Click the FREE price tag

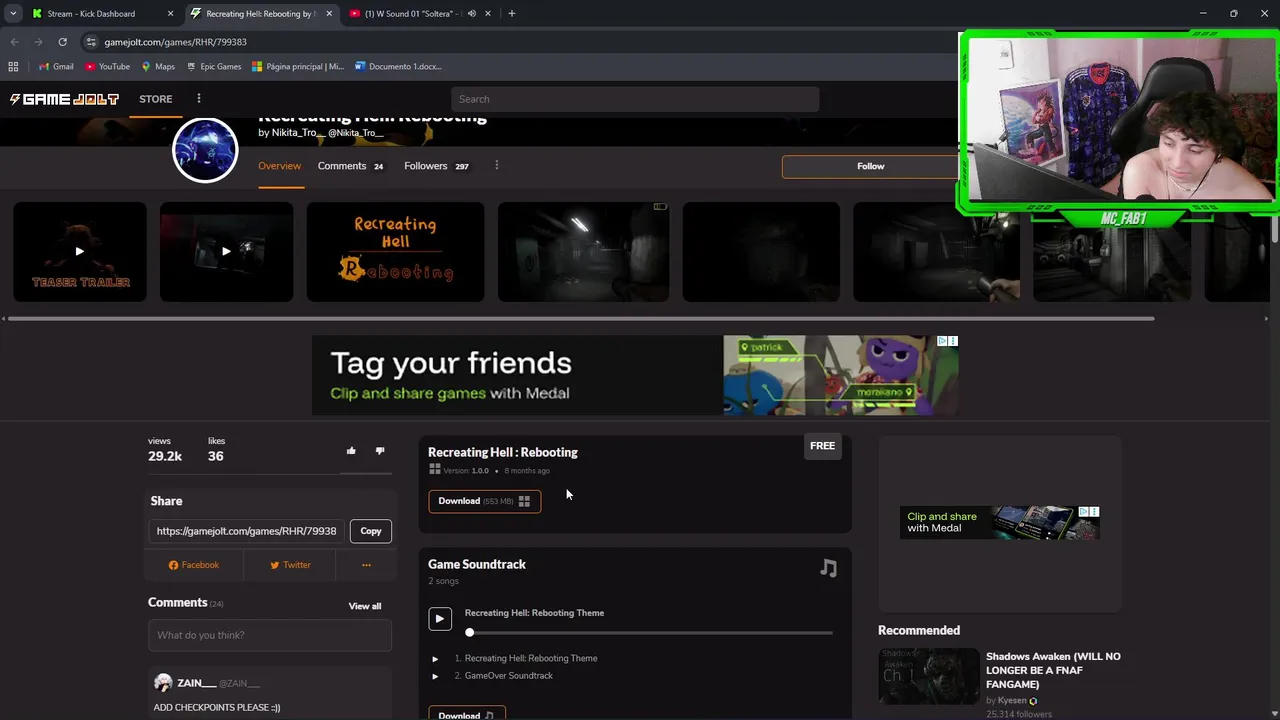(x=822, y=446)
